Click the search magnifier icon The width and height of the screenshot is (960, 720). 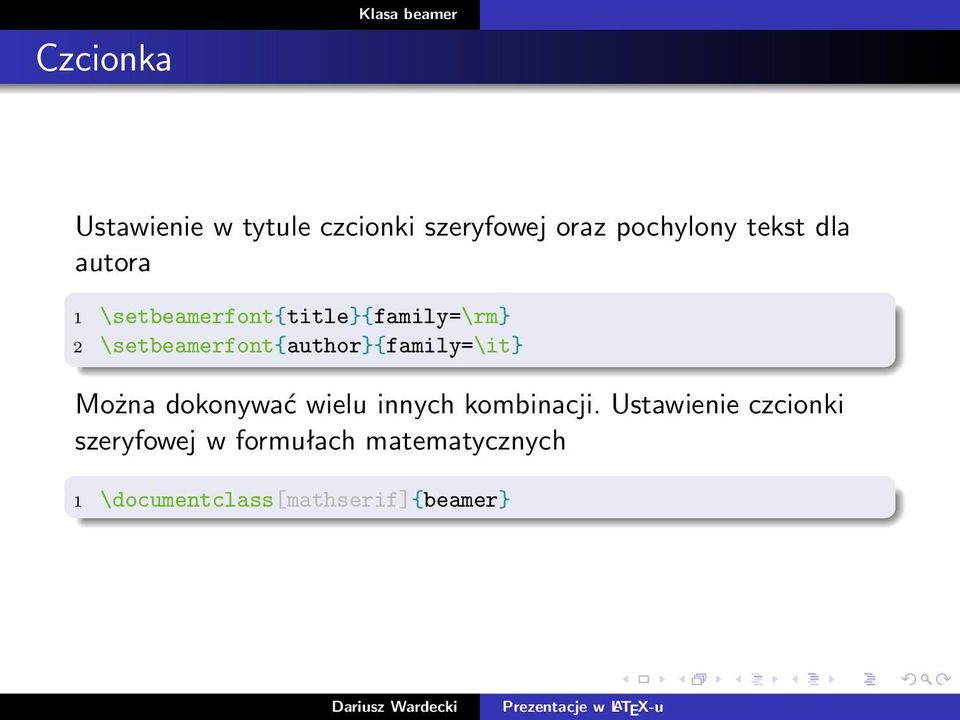click(x=926, y=679)
